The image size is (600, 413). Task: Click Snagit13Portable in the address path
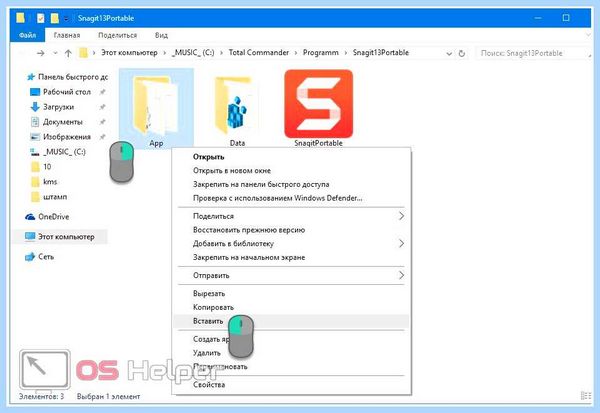click(381, 53)
